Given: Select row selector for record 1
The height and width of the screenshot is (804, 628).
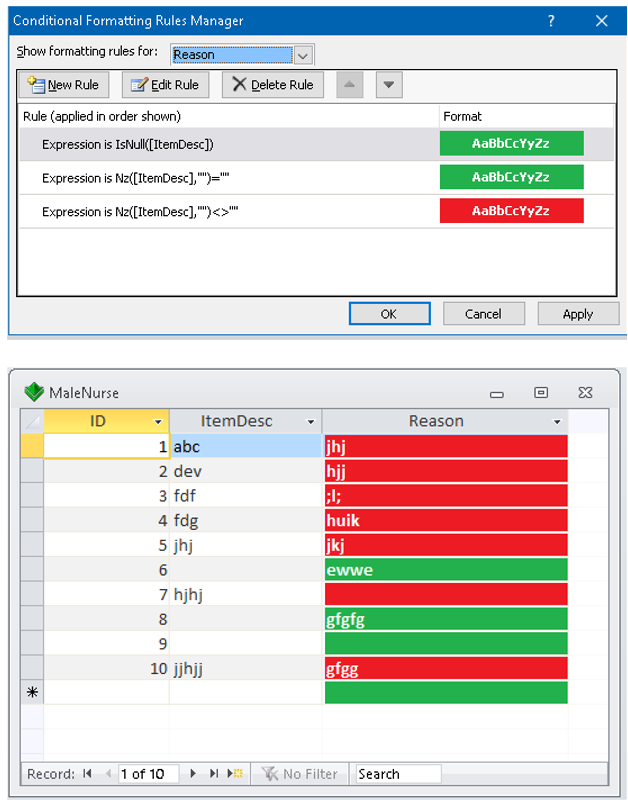Looking at the screenshot, I should click(x=32, y=446).
